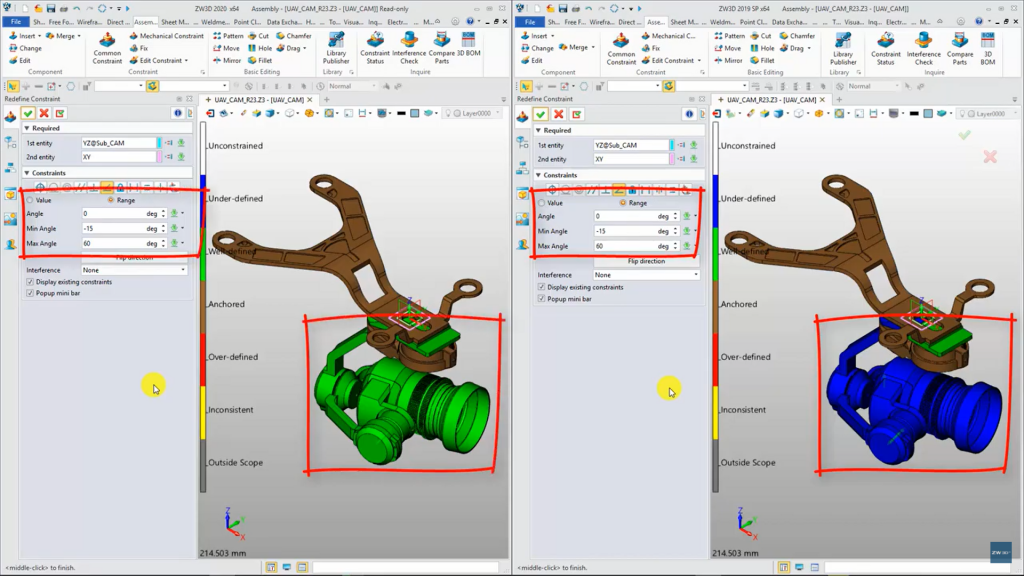Click the cyan swatch beside 1st entity in ZW3D 2020
1024x576 pixels.
(x=157, y=143)
